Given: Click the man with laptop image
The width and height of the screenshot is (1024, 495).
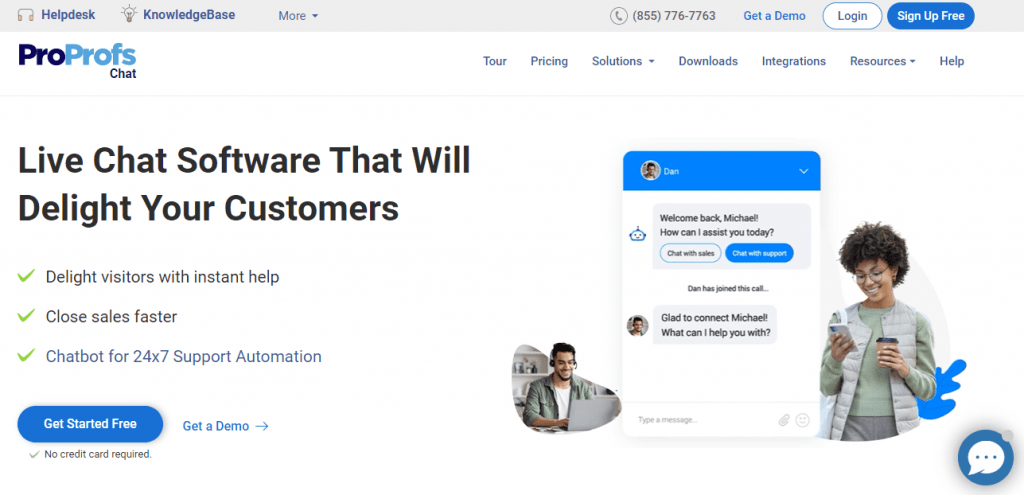Looking at the screenshot, I should pos(566,387).
